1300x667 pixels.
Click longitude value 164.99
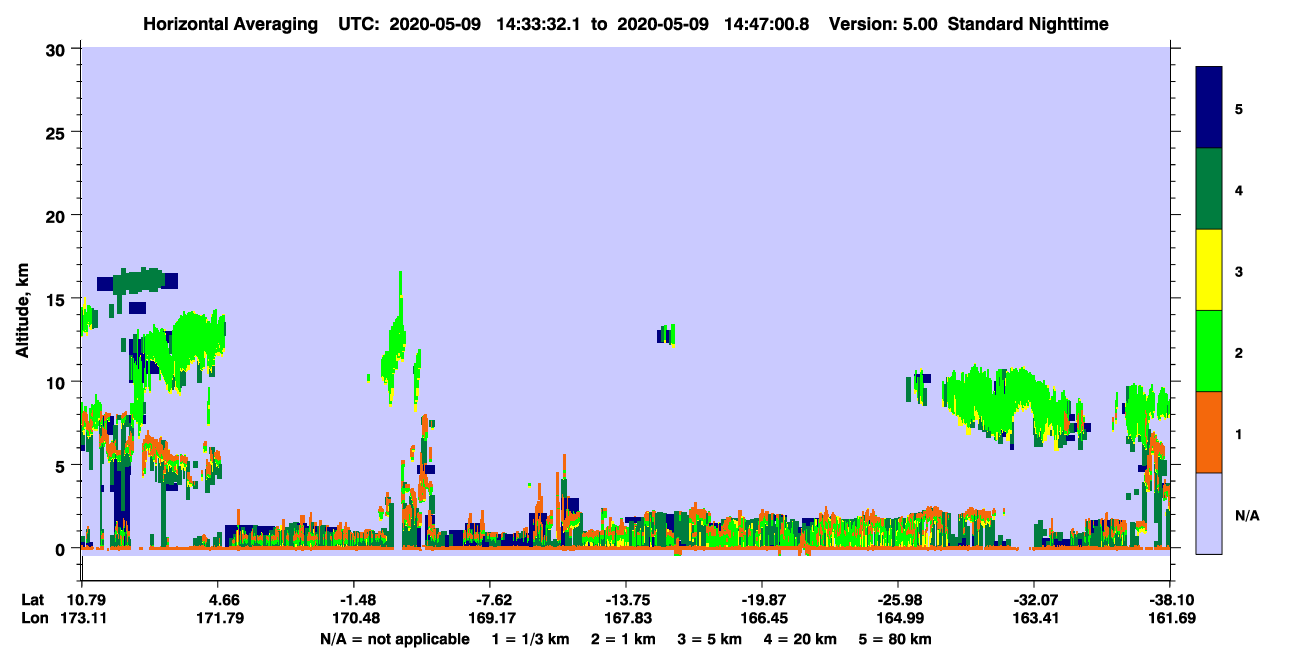901,619
